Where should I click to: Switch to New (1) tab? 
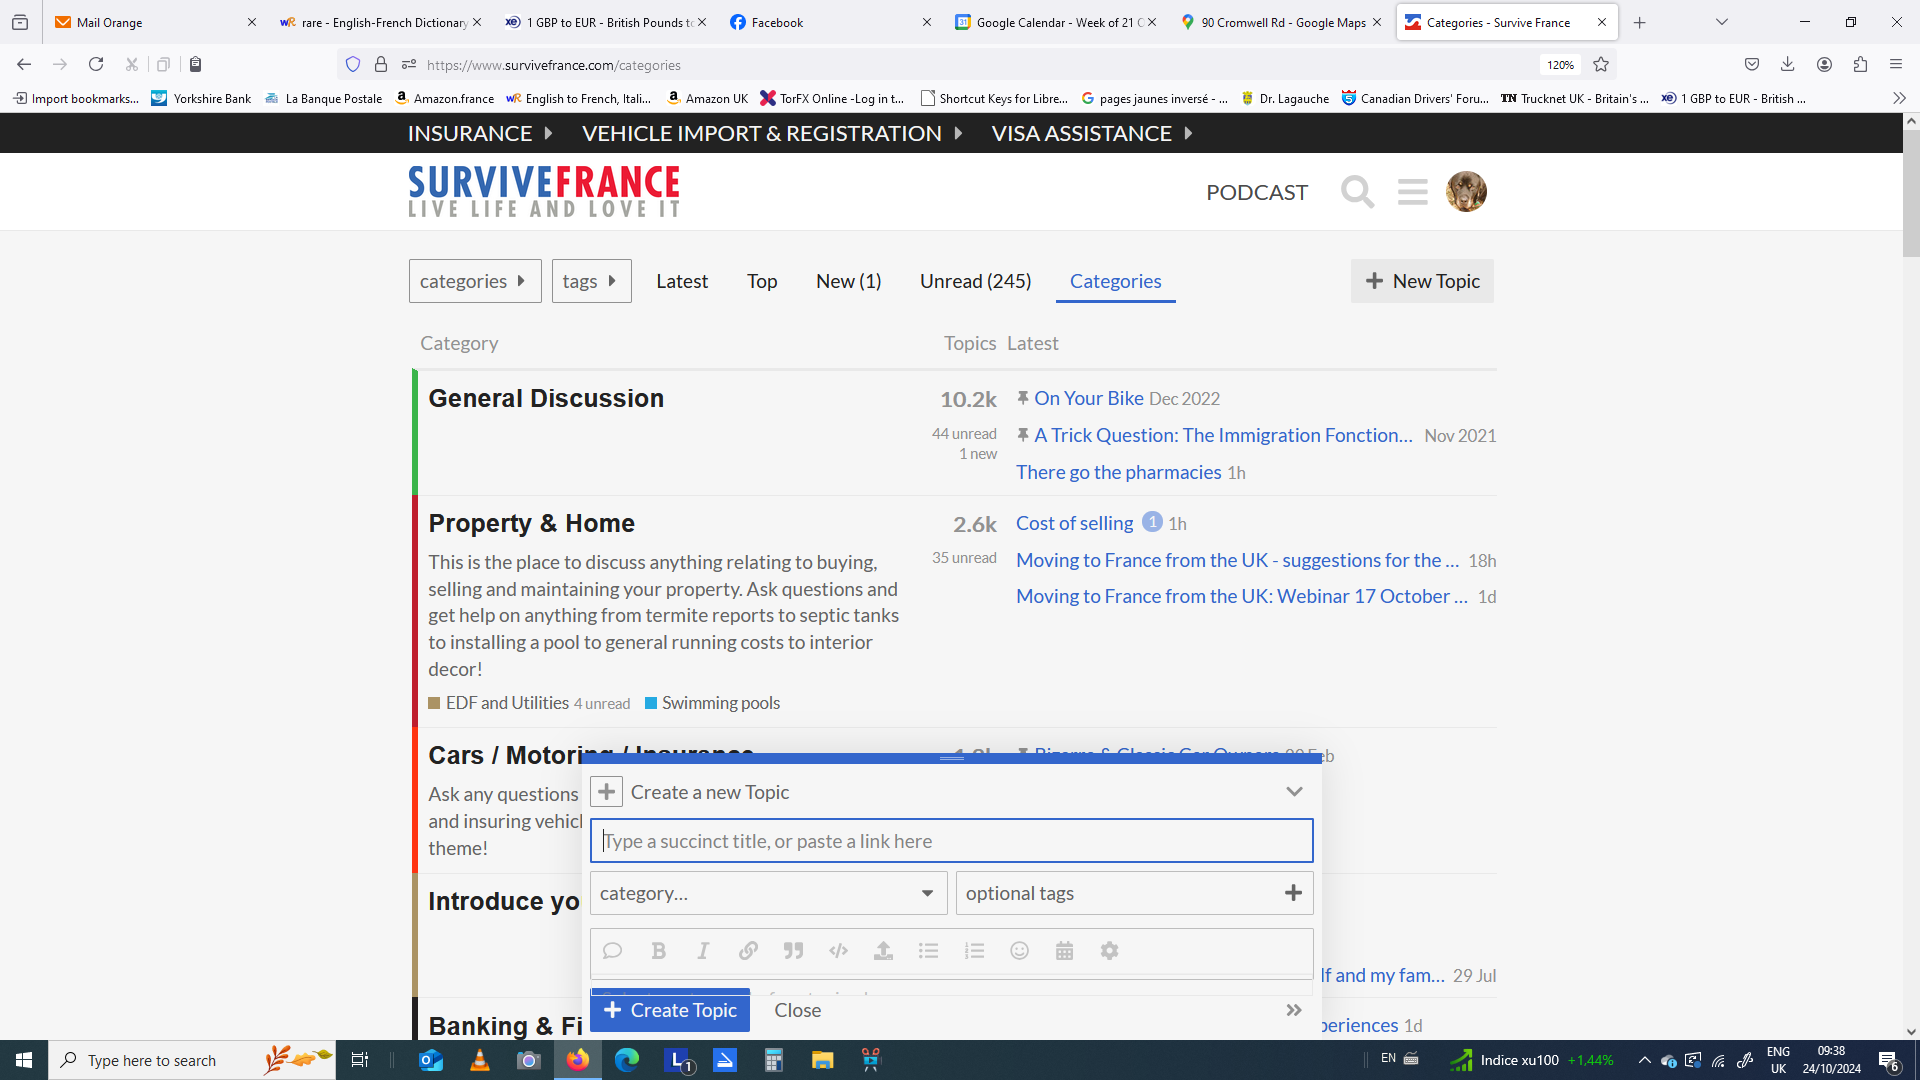849,281
